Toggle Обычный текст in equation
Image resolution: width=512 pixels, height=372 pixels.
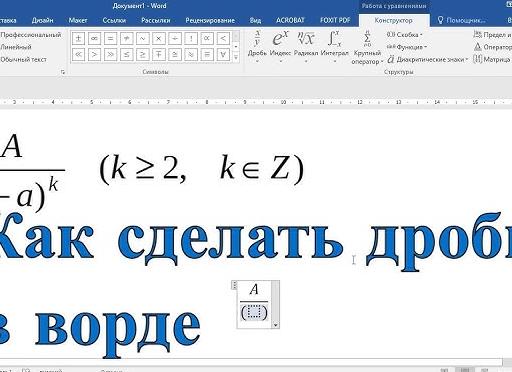[x=23, y=60]
